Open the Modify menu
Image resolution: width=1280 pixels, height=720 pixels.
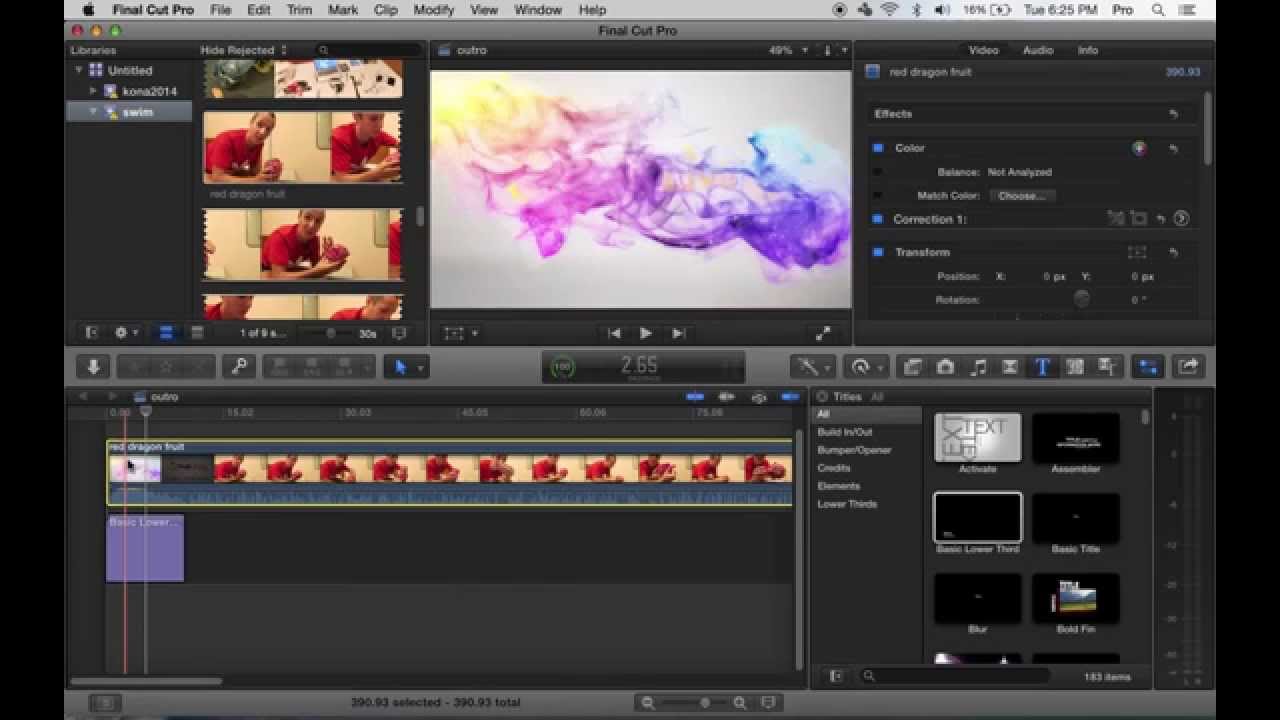click(433, 10)
